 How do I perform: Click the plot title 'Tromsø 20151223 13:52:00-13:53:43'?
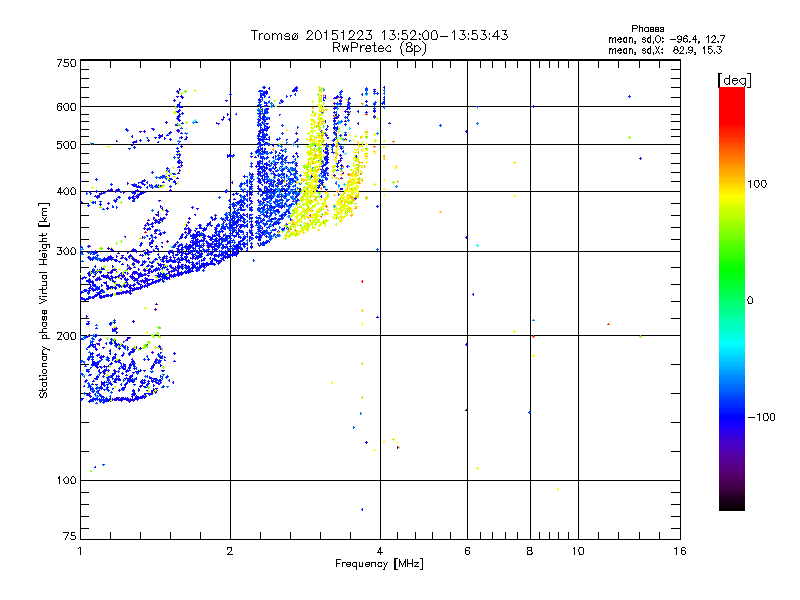[x=379, y=35]
